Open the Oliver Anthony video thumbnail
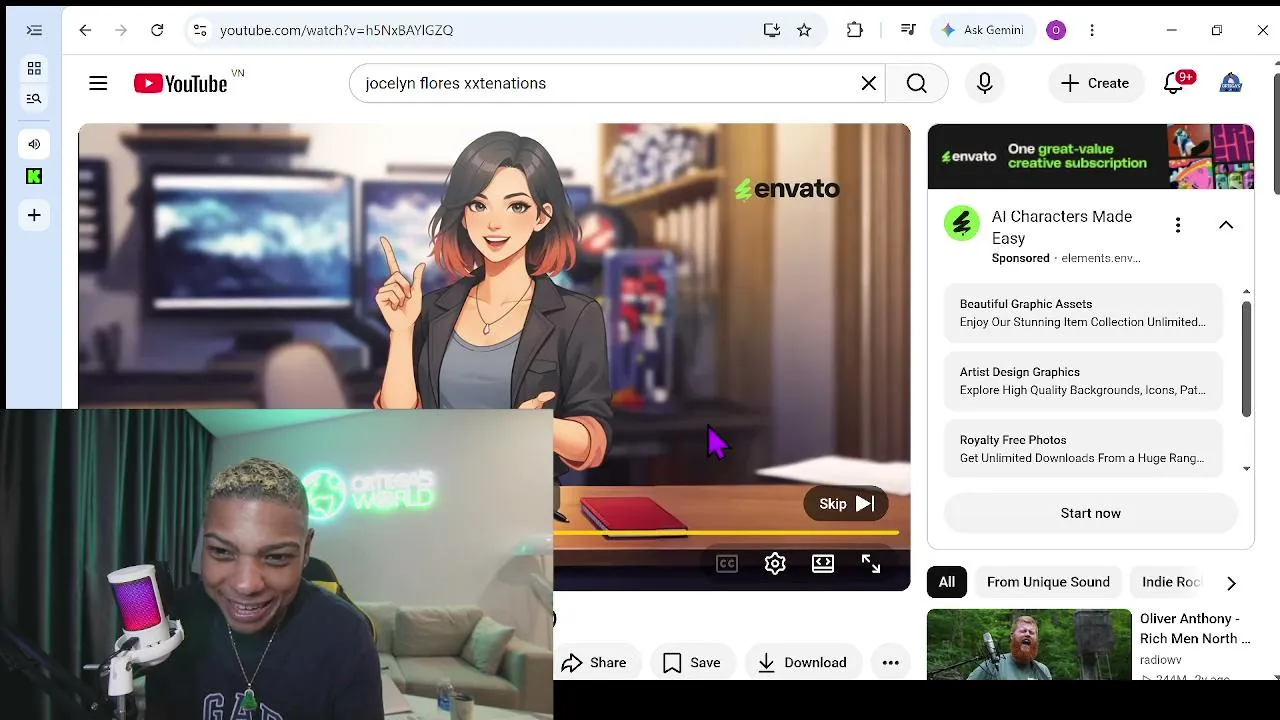Image resolution: width=1280 pixels, height=720 pixels. click(1029, 645)
